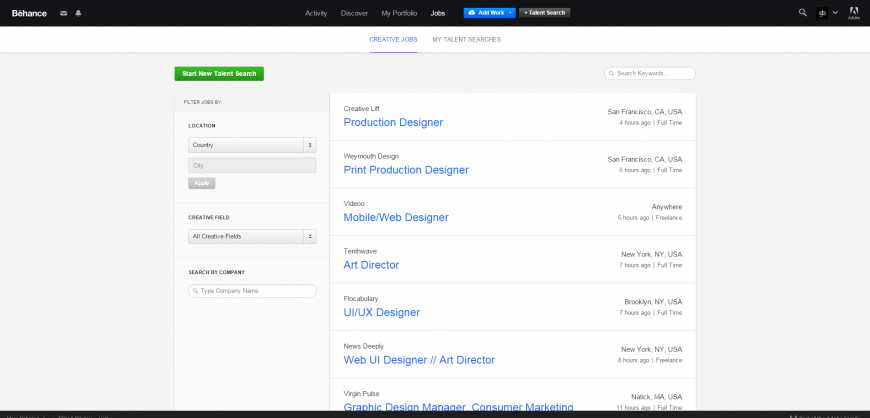Viewport: 870px width, 418px height.
Task: Open Web UI Designer // Art Director job
Action: pyautogui.click(x=419, y=360)
